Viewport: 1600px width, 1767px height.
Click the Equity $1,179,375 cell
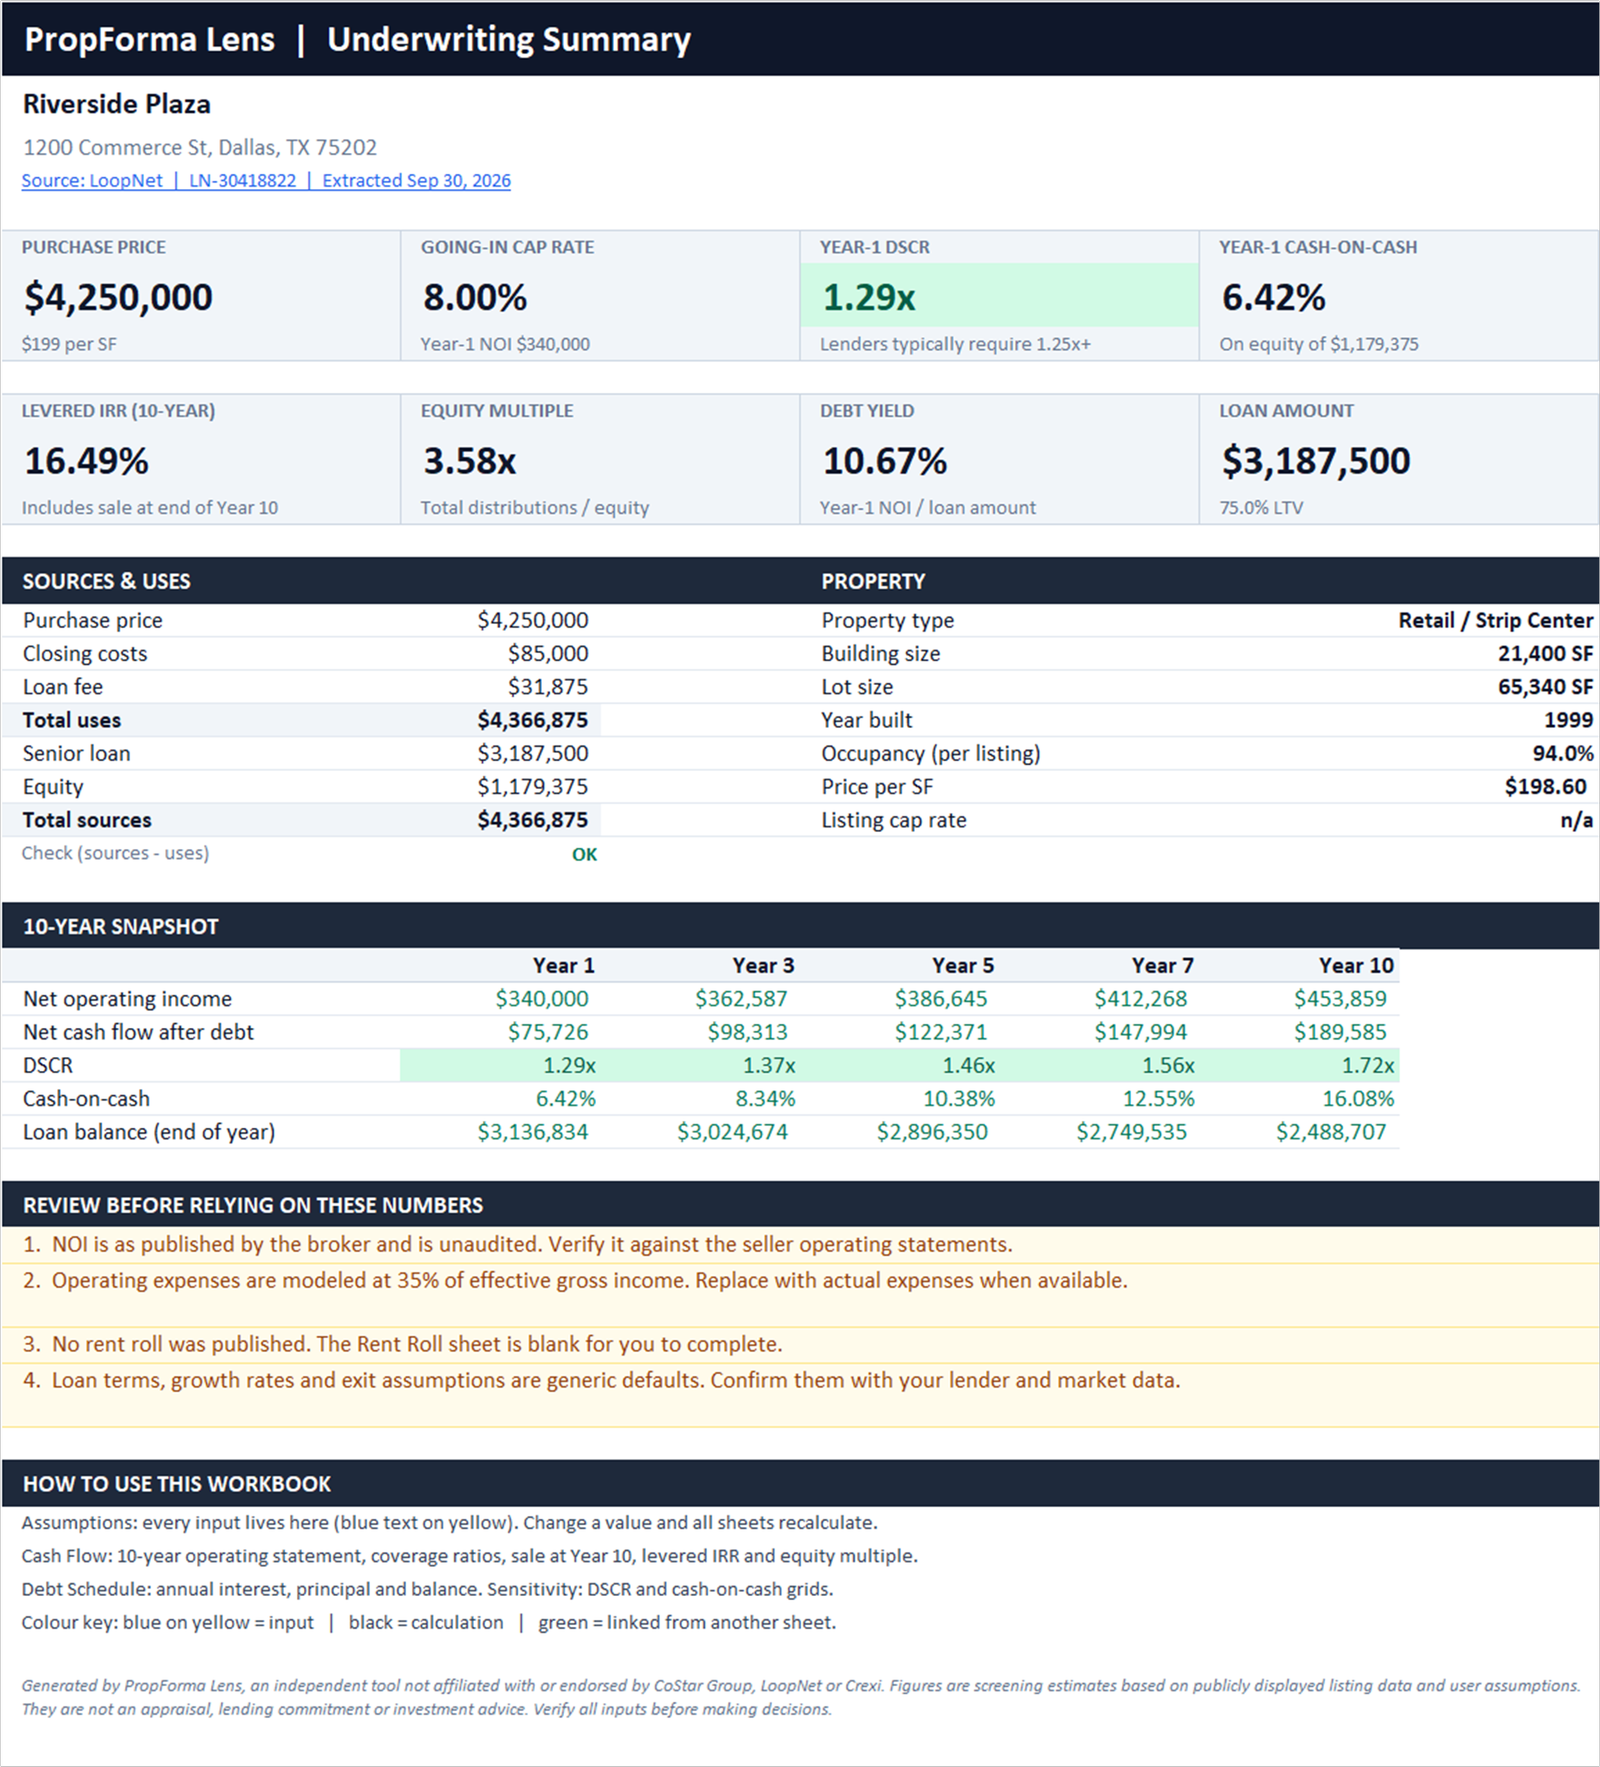click(x=533, y=787)
